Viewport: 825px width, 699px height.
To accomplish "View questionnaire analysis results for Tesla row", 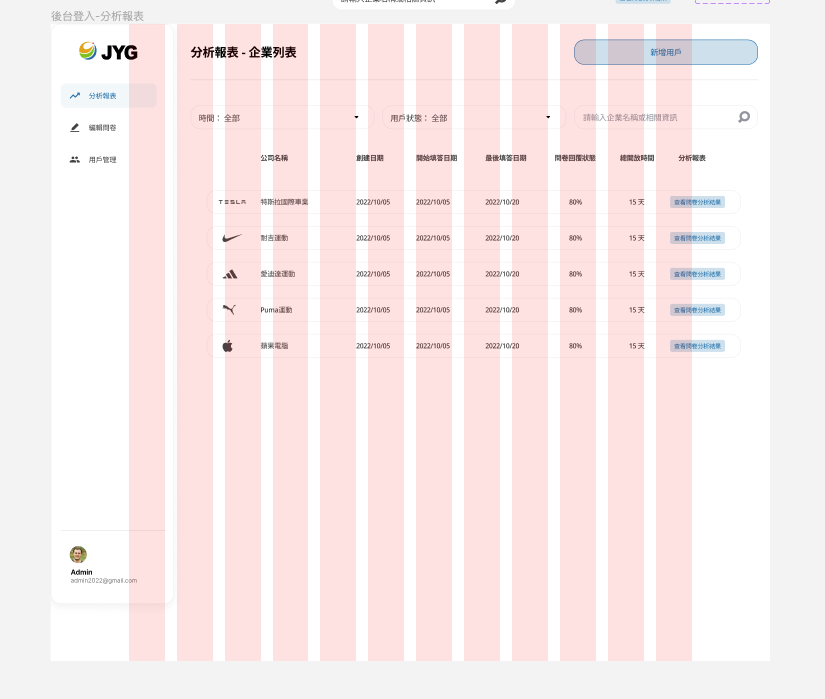I will pyautogui.click(x=697, y=202).
